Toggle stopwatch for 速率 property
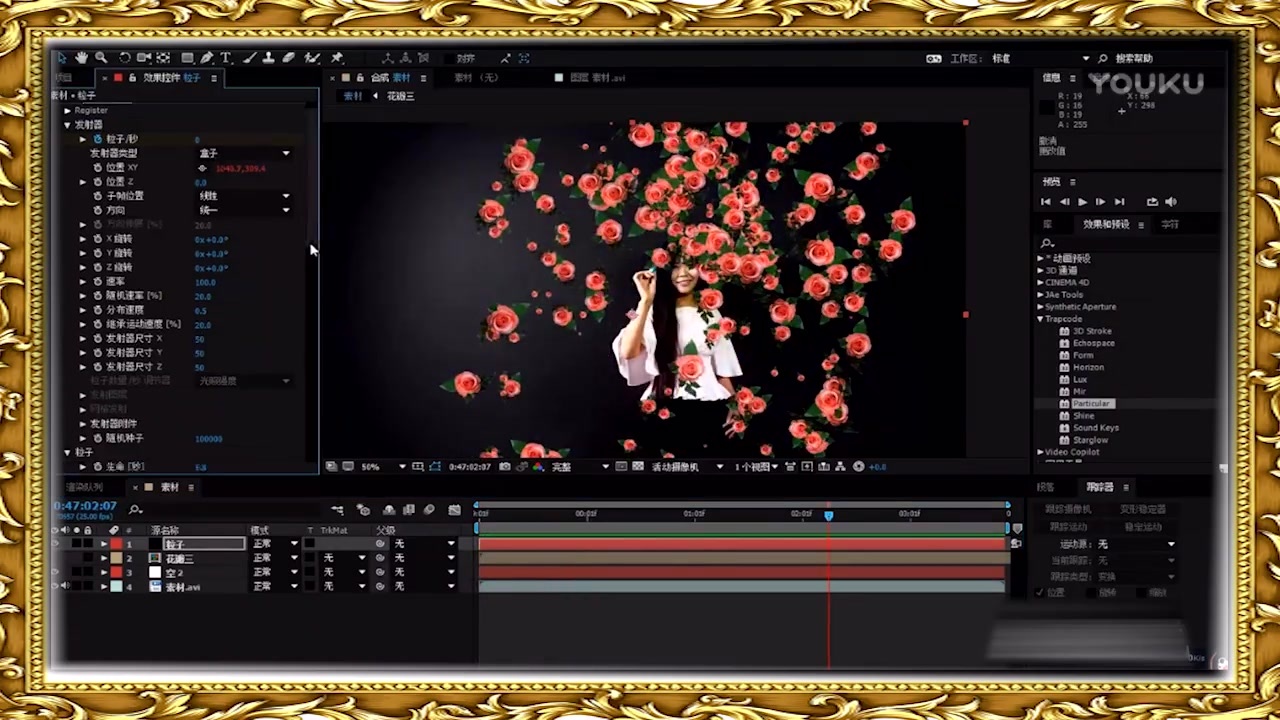 (x=98, y=282)
